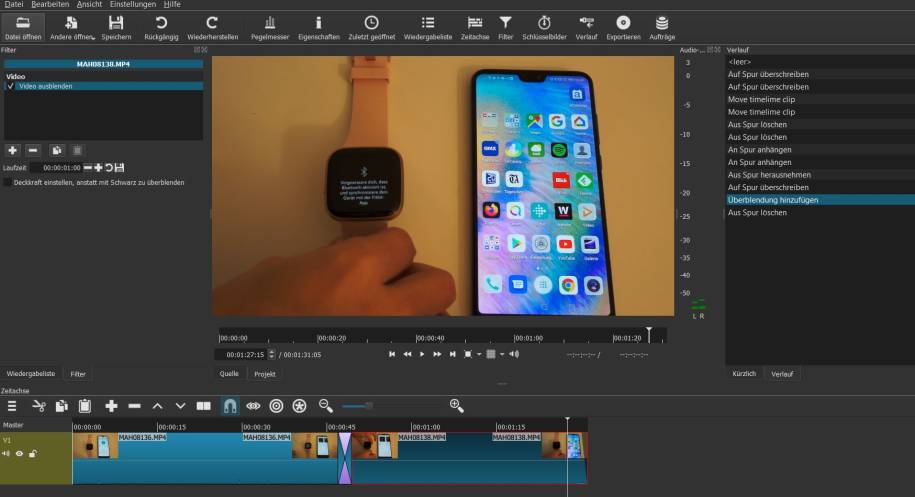Image resolution: width=915 pixels, height=497 pixels.
Task: Open the player grid display dropdown arrow
Action: tap(502, 354)
